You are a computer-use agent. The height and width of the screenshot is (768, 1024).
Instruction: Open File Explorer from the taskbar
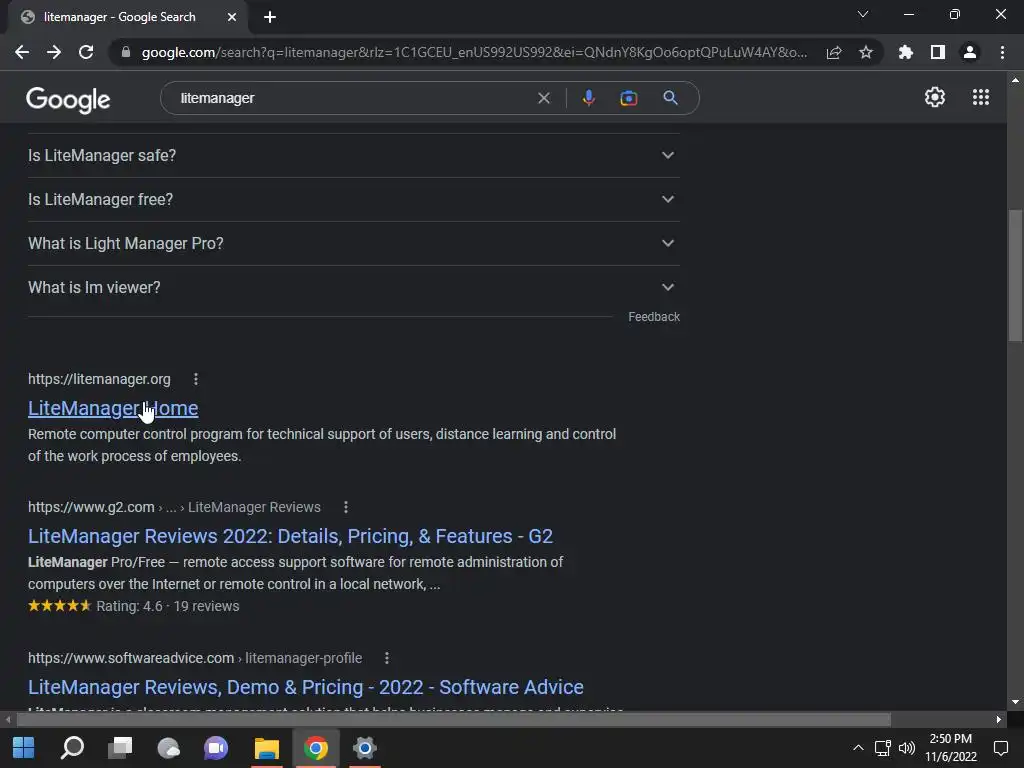click(266, 748)
